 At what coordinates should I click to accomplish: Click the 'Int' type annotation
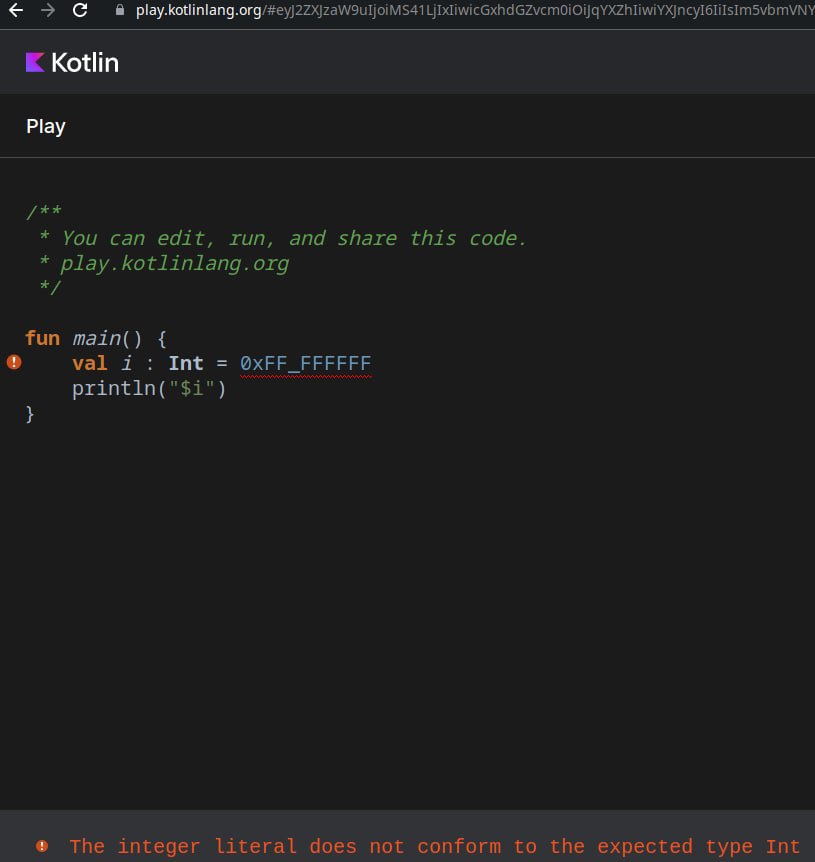(186, 363)
